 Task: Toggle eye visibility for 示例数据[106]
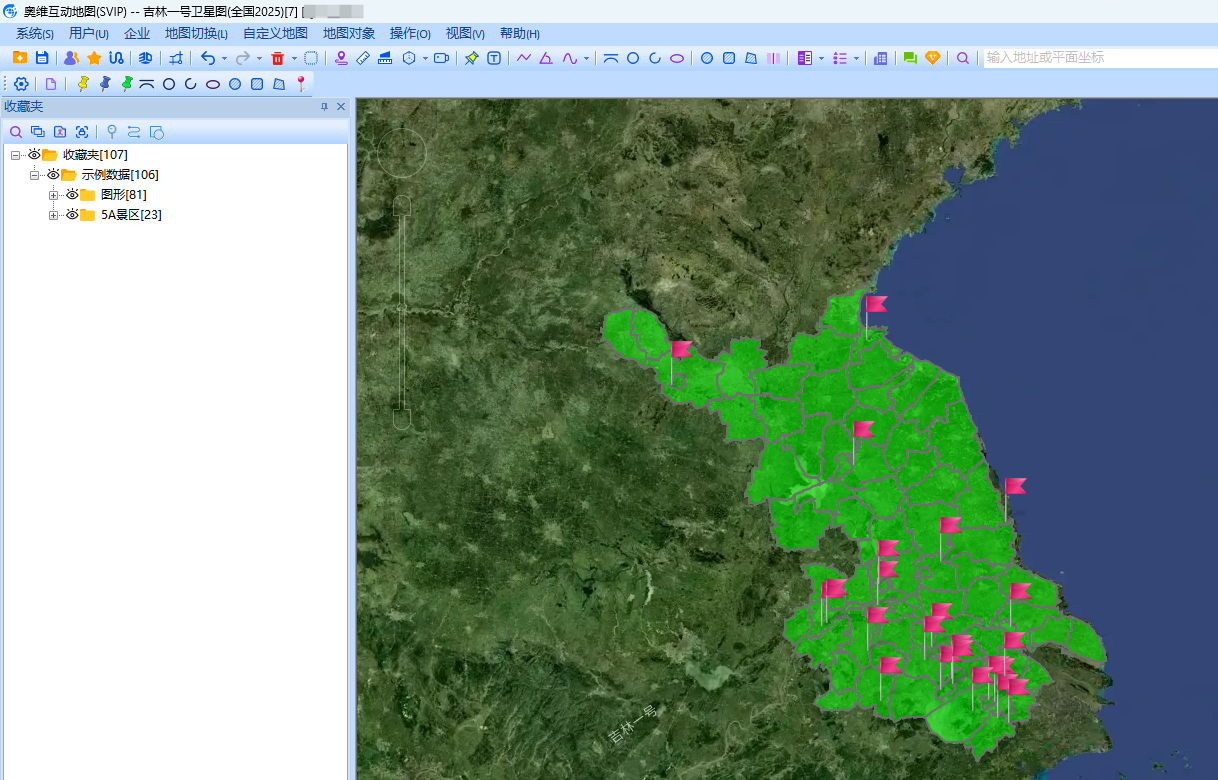53,175
